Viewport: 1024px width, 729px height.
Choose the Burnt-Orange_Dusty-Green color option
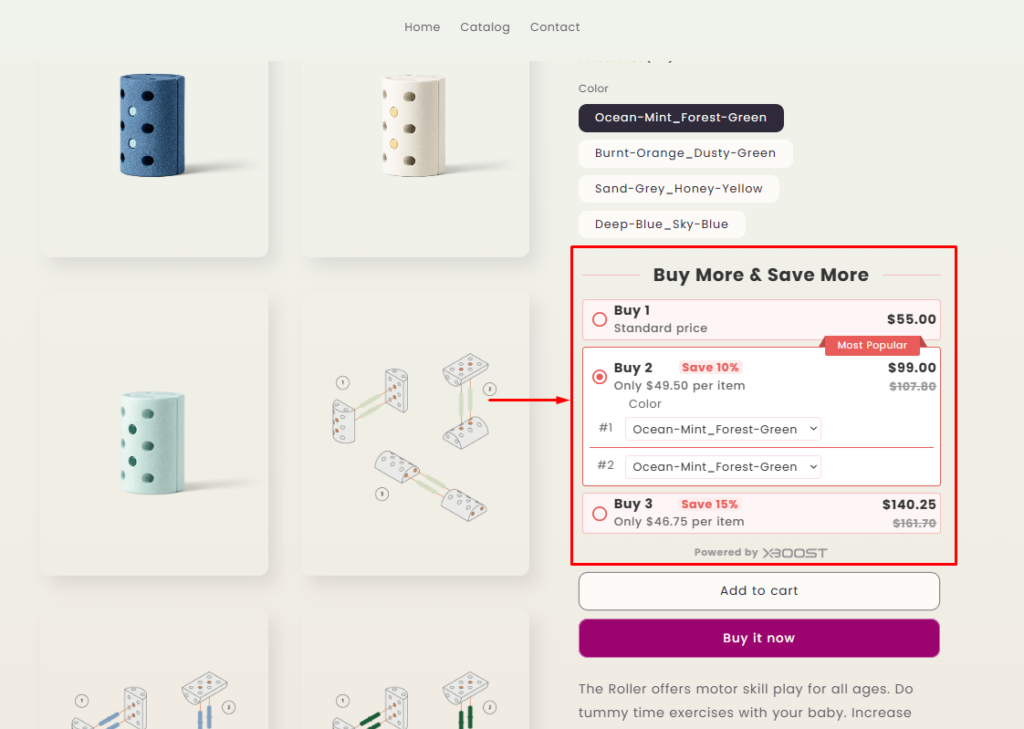click(x=685, y=153)
